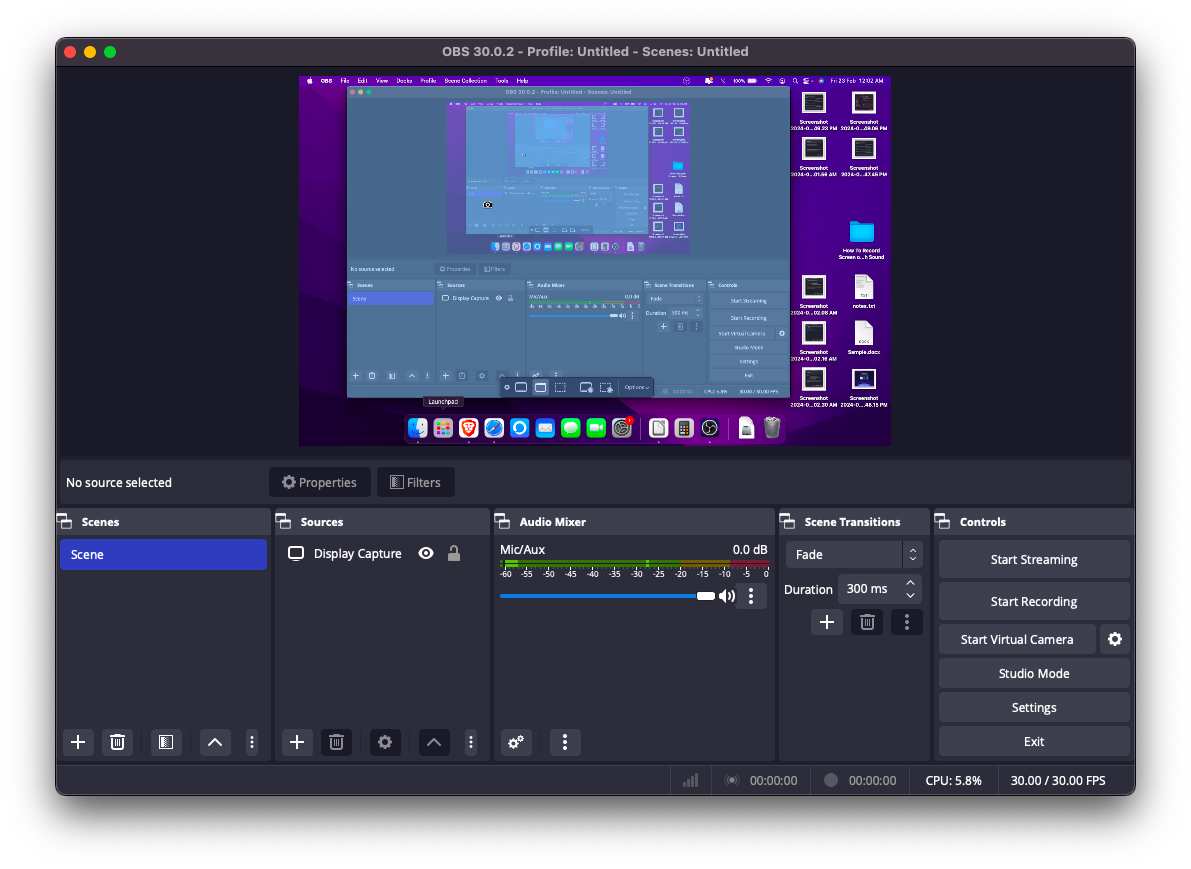Open Scenes toolbar three-dot menu
The height and width of the screenshot is (869, 1191).
(252, 742)
